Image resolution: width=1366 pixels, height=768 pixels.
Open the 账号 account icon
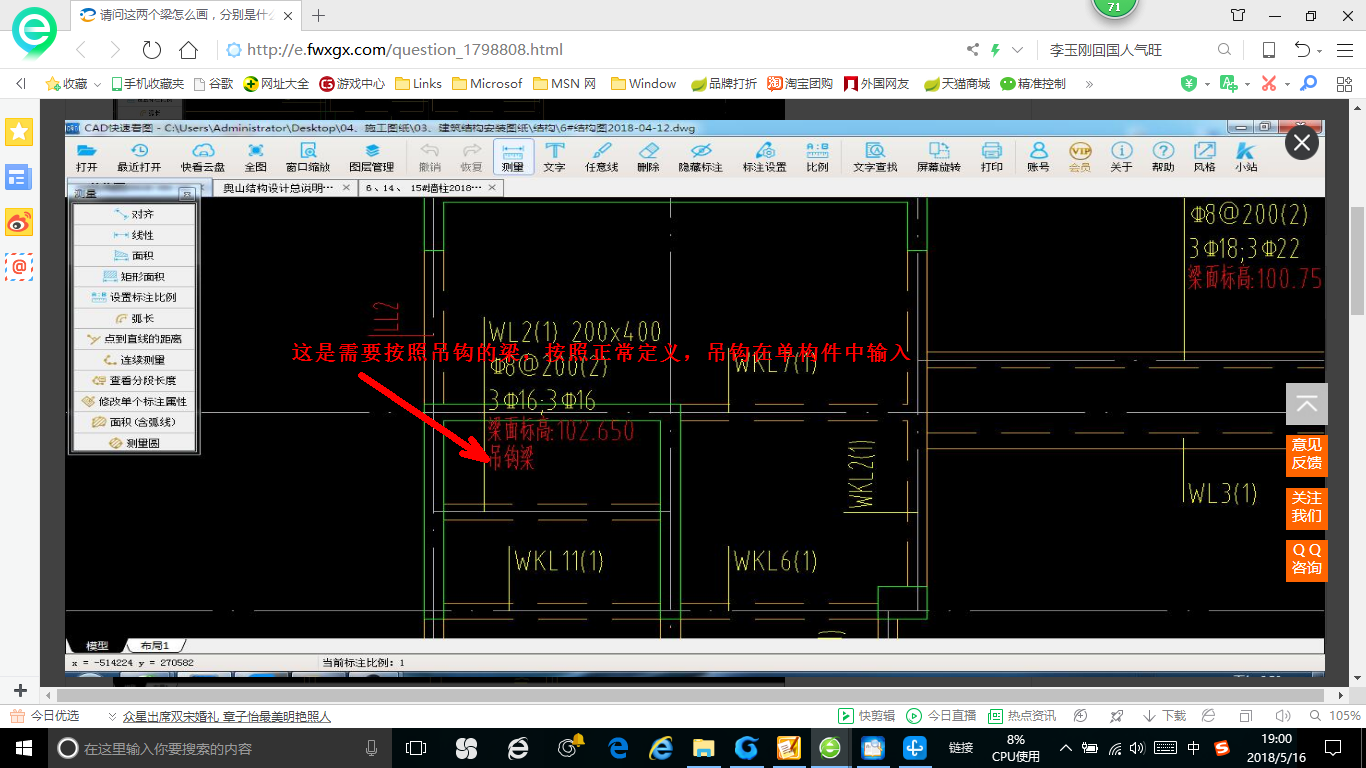click(x=1038, y=157)
